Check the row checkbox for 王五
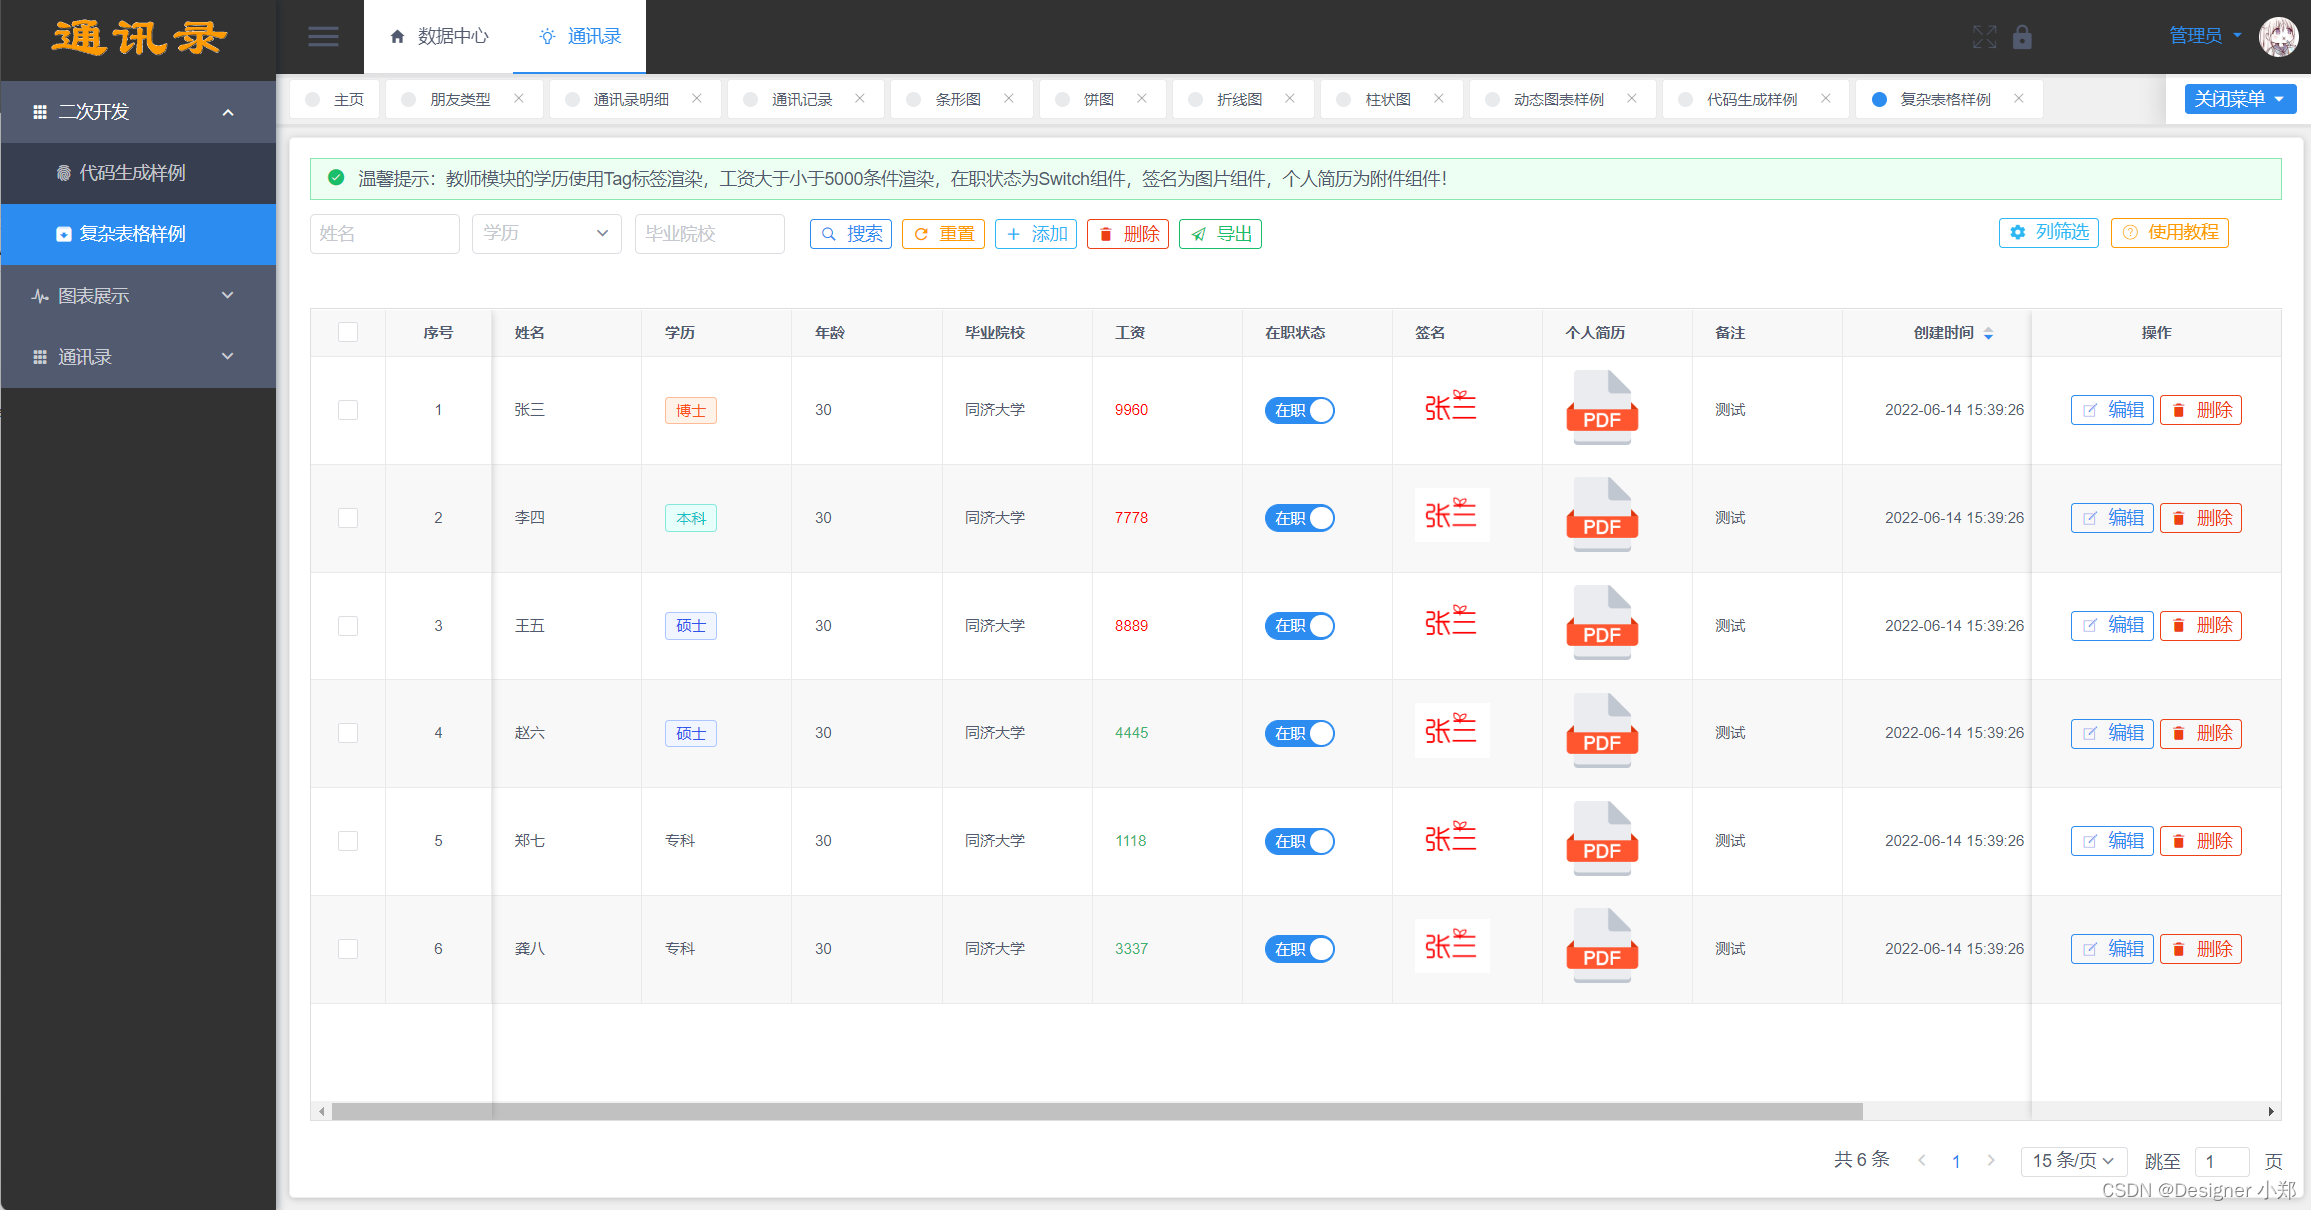 tap(347, 625)
